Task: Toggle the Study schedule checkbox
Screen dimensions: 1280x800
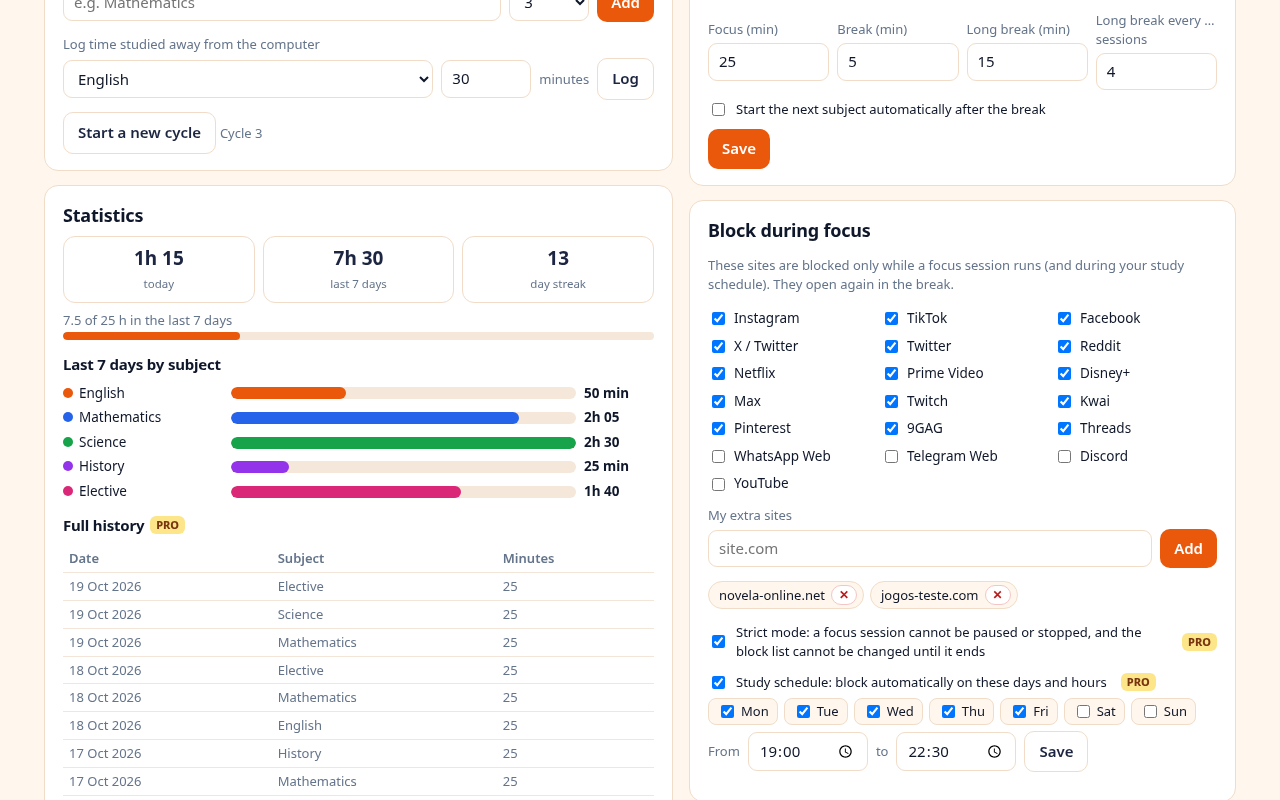Action: click(x=718, y=683)
